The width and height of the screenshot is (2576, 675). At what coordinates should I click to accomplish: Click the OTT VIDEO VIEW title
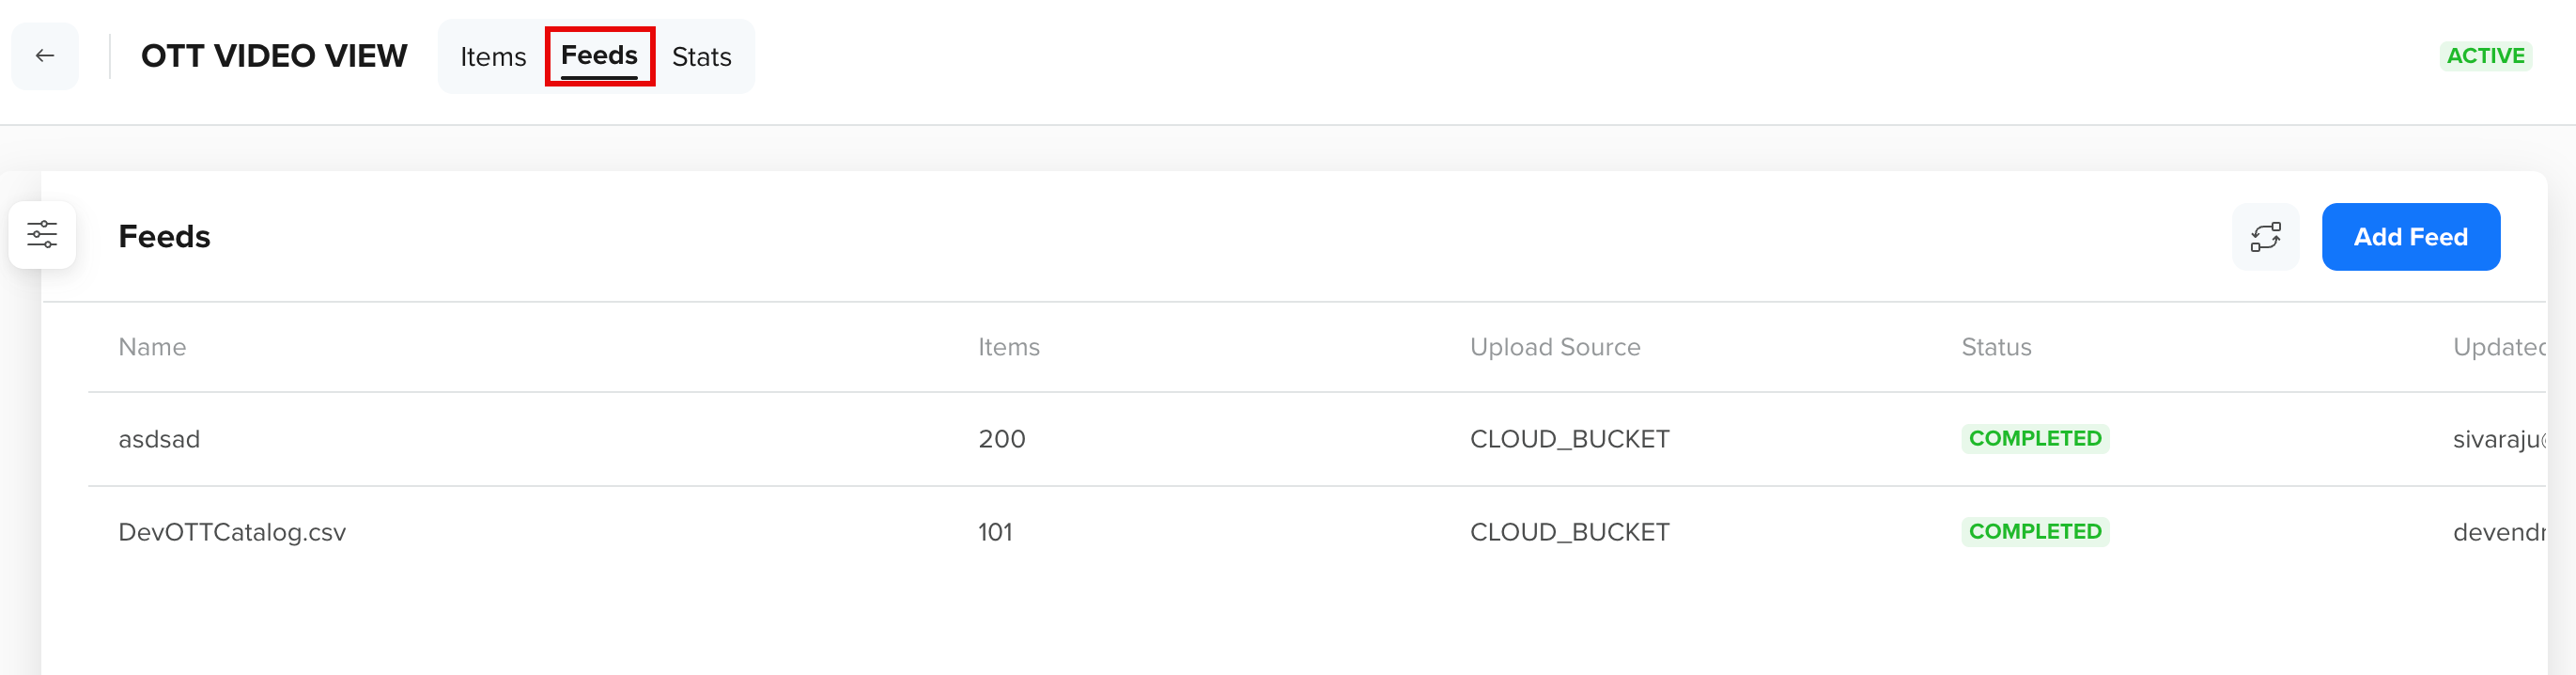(274, 56)
